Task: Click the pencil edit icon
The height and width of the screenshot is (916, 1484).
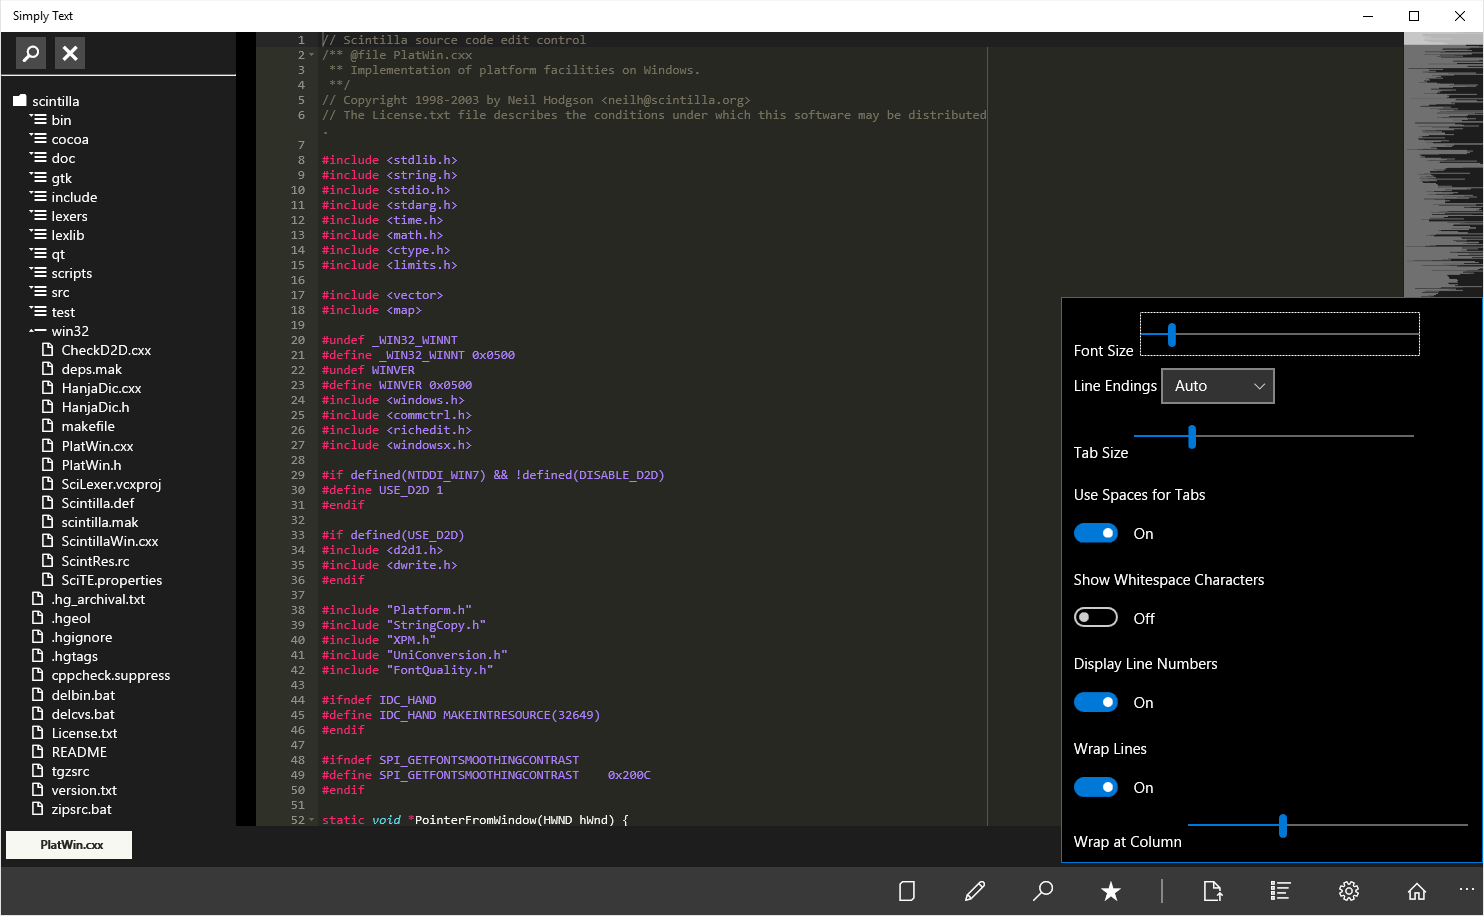Action: coord(975,891)
